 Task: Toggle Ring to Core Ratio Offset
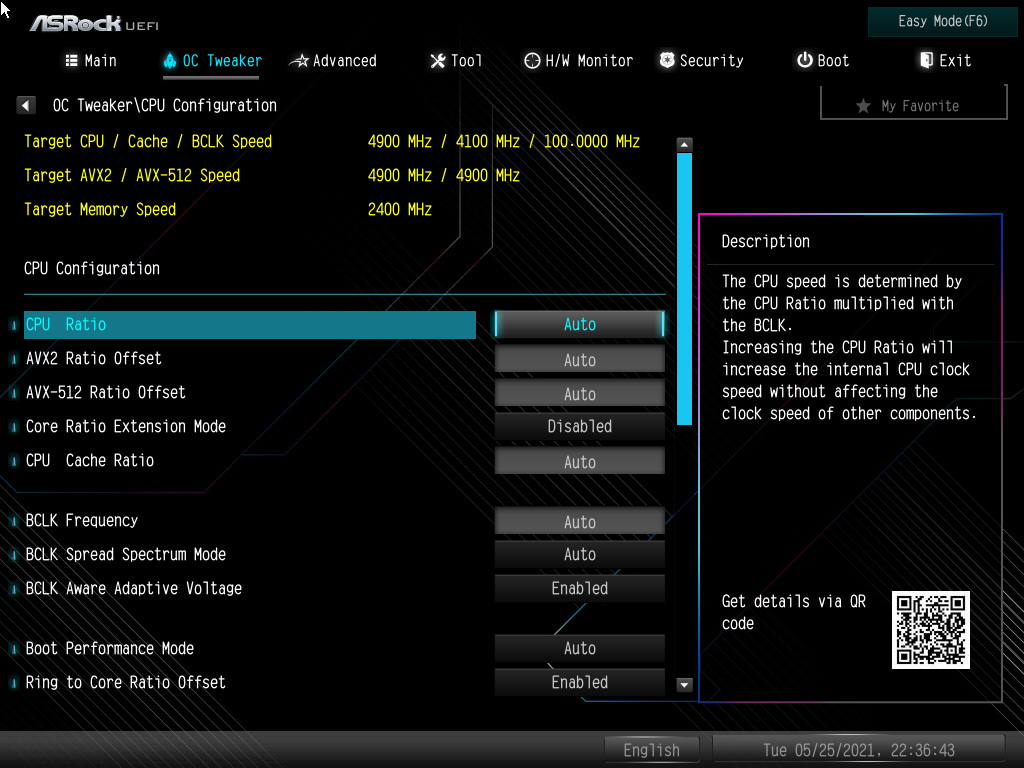[579, 682]
